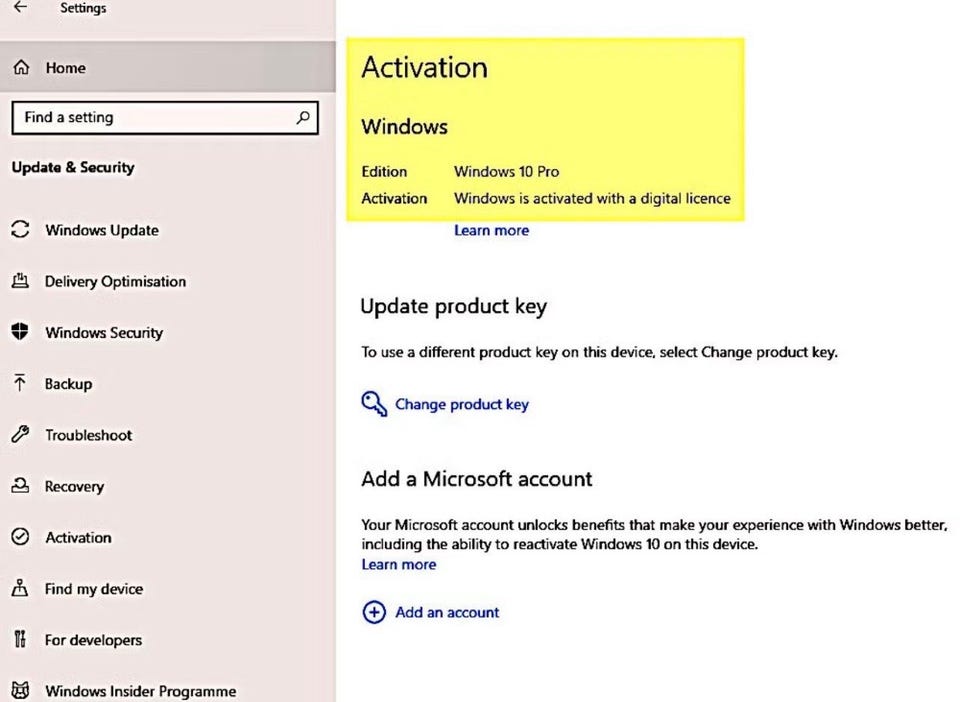This screenshot has width=960, height=702.
Task: Open For developers settings
Action: (x=93, y=640)
